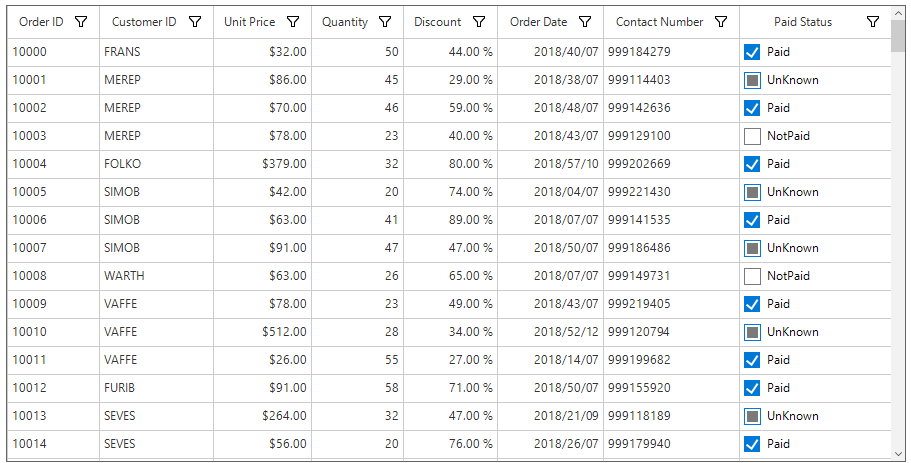The height and width of the screenshot is (463, 911).
Task: Select Unit Price cell $379.00
Action: click(263, 164)
